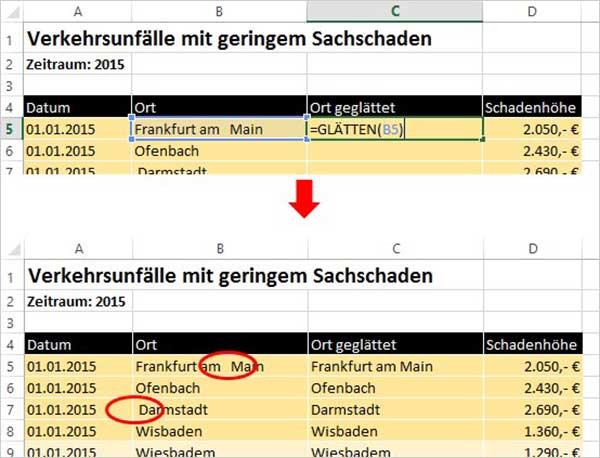The width and height of the screenshot is (600, 458).
Task: Click the 'Ort' header cell in lower sheet
Action: [220, 344]
